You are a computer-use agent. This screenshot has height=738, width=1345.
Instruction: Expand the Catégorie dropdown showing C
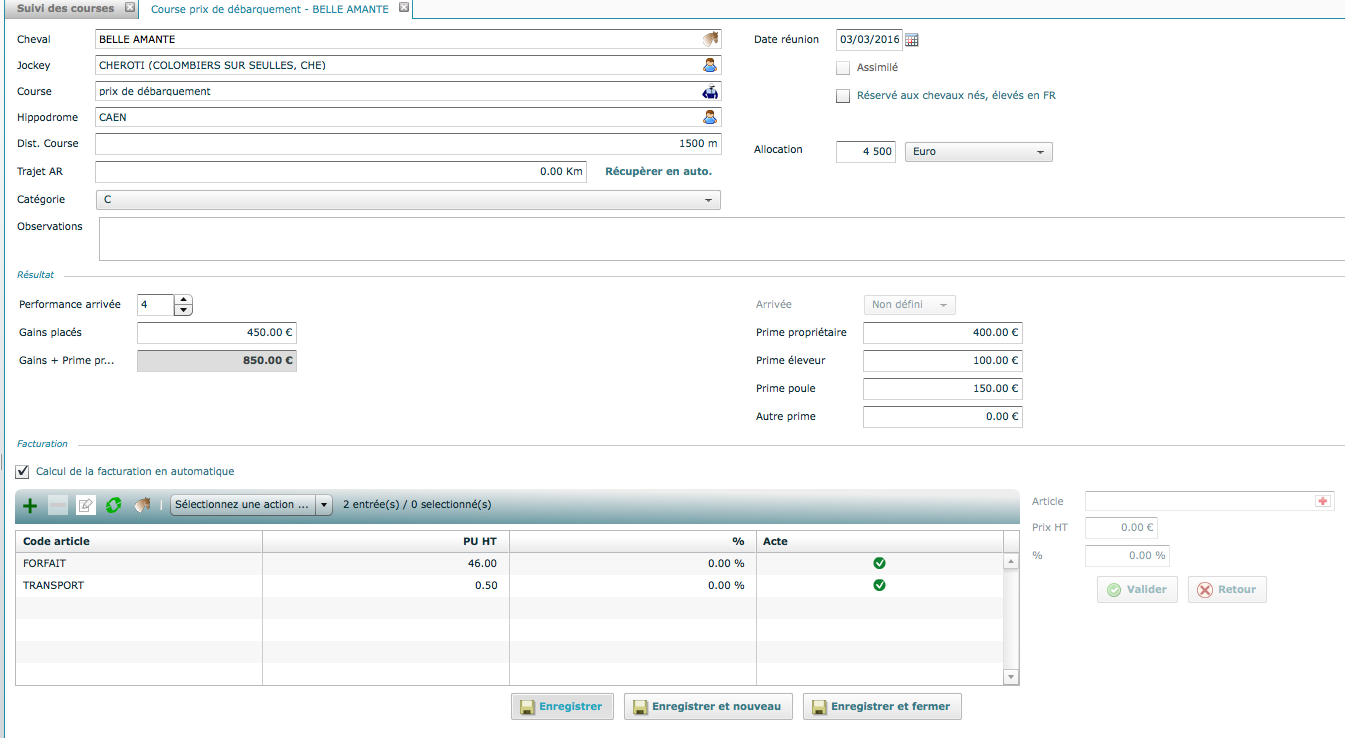click(408, 199)
